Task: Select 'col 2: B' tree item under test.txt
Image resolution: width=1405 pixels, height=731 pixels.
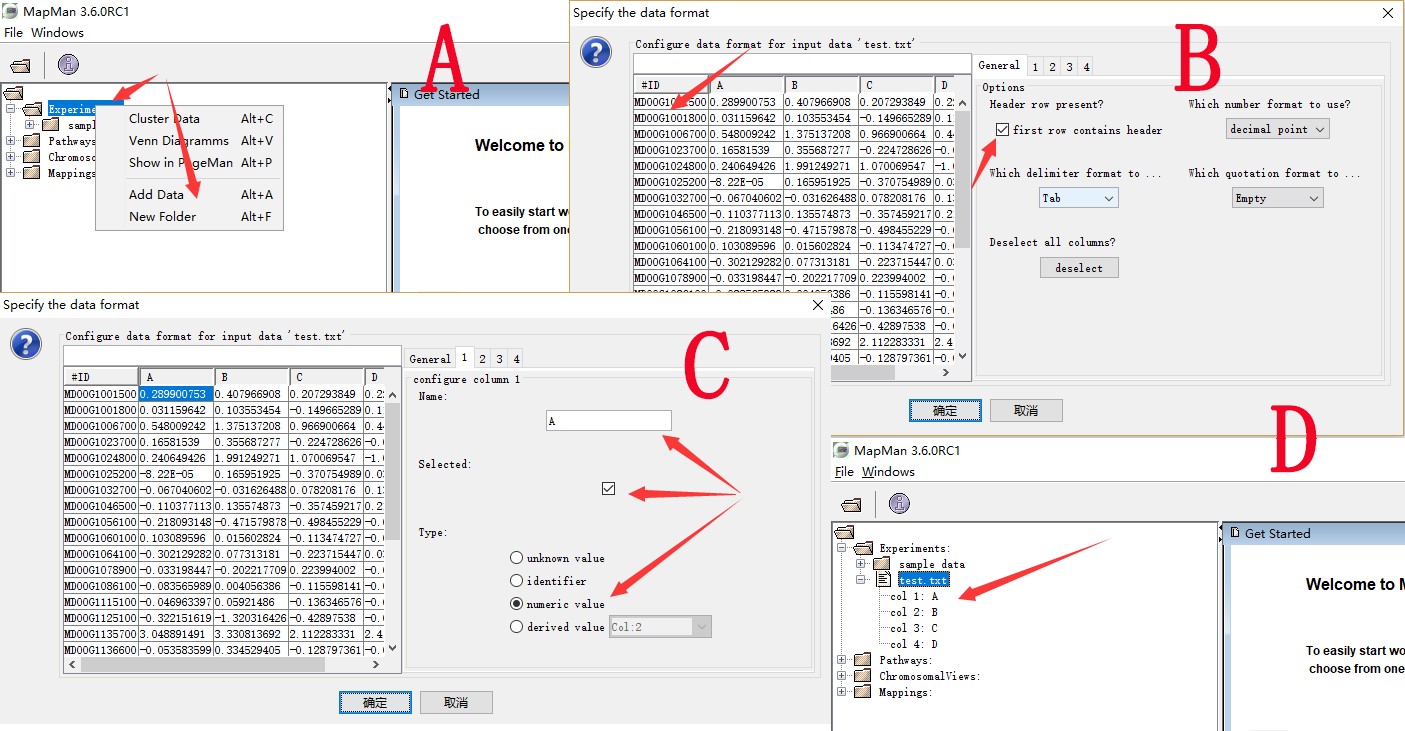Action: (914, 612)
